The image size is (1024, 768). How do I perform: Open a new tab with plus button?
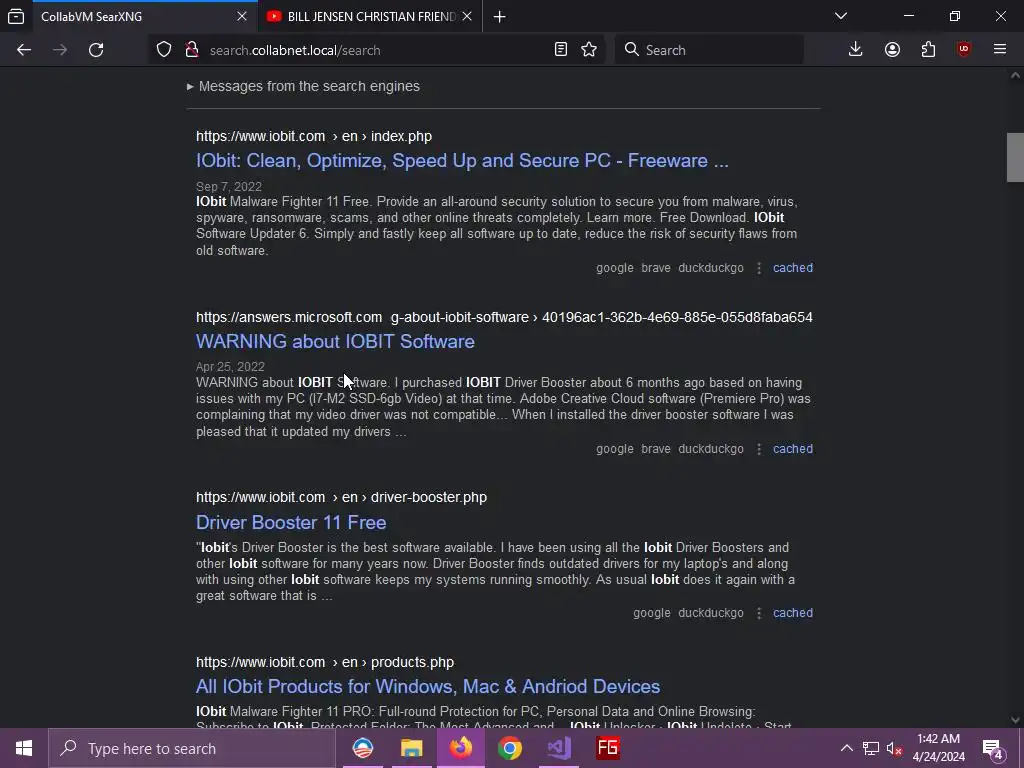[500, 17]
